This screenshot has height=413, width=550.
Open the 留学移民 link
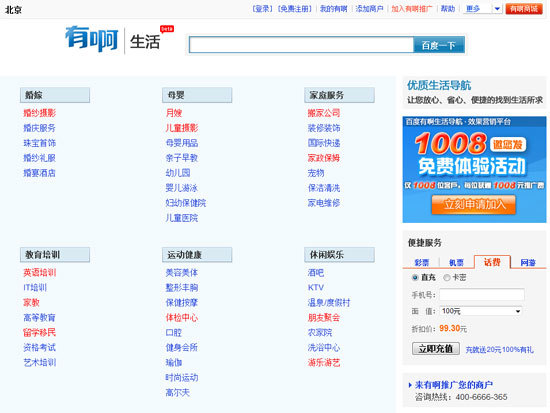tap(39, 333)
